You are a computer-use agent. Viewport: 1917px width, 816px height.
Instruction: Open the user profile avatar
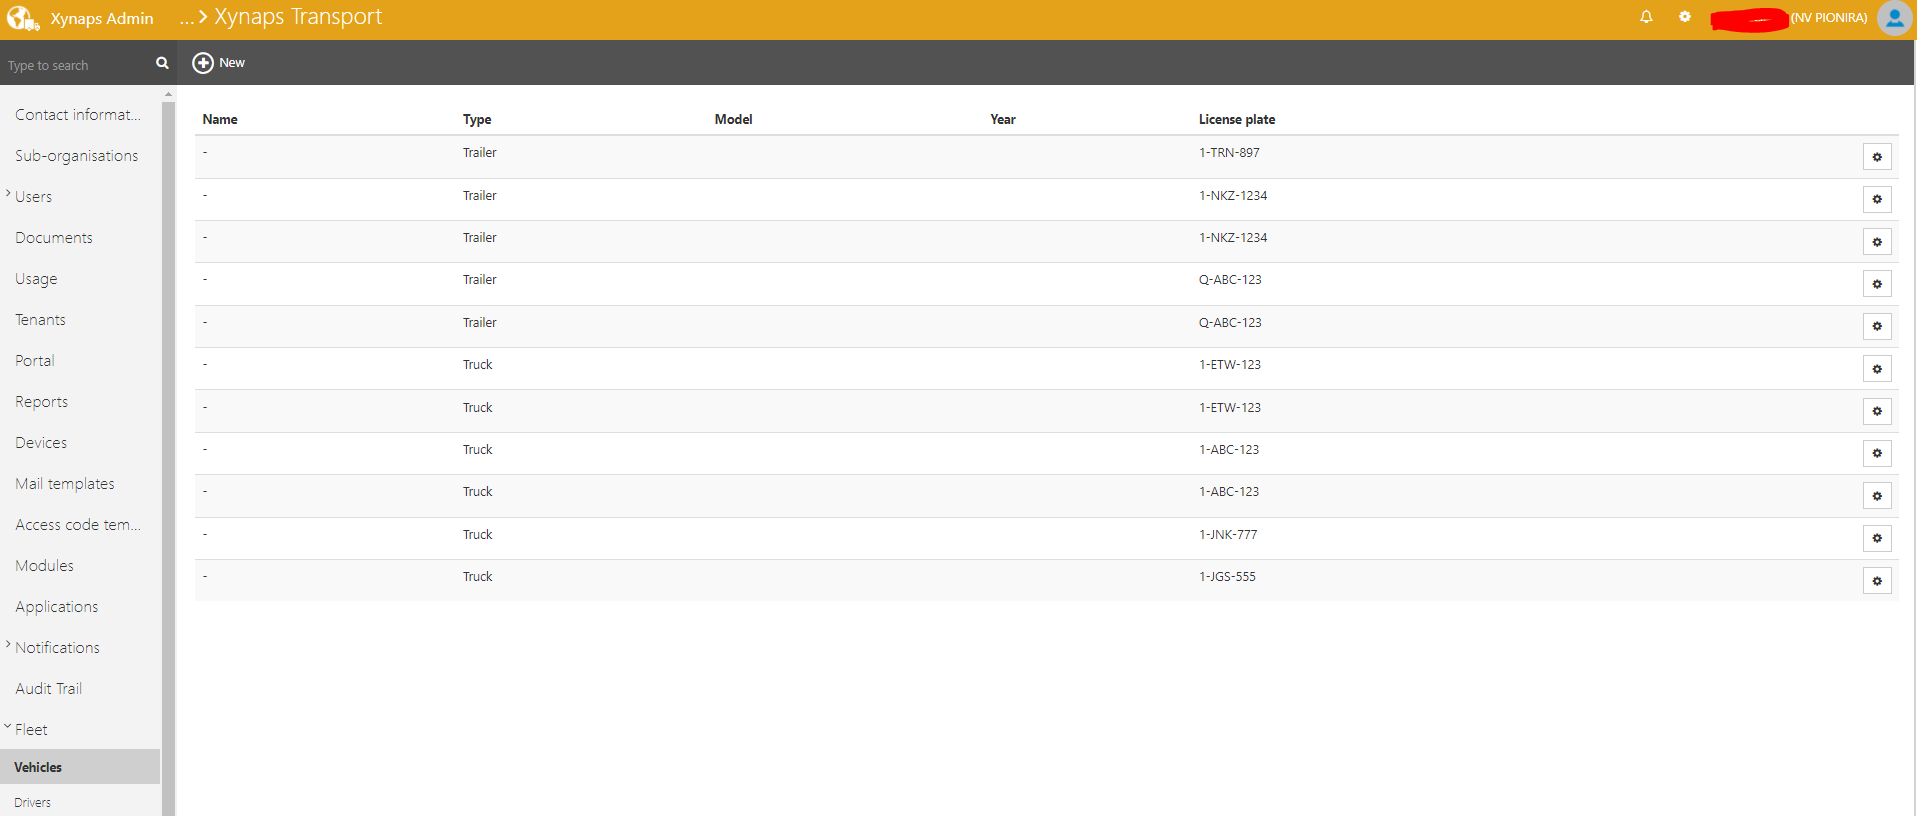click(x=1894, y=18)
